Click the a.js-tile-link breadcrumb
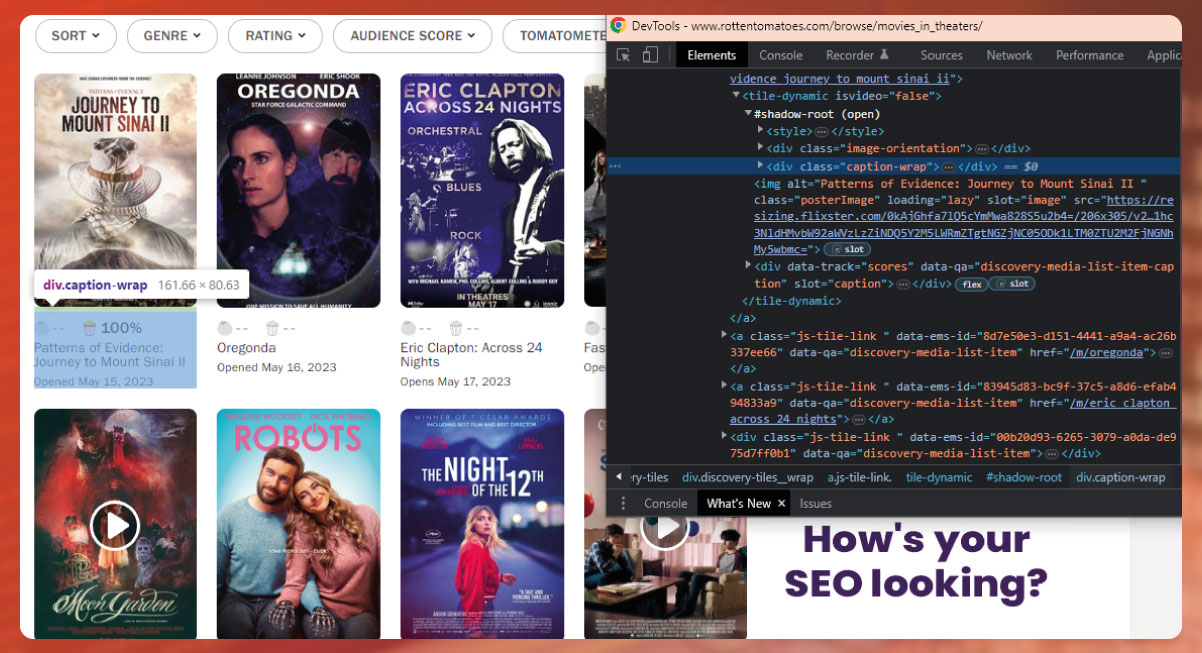Viewport: 1202px width, 653px height. coord(859,477)
